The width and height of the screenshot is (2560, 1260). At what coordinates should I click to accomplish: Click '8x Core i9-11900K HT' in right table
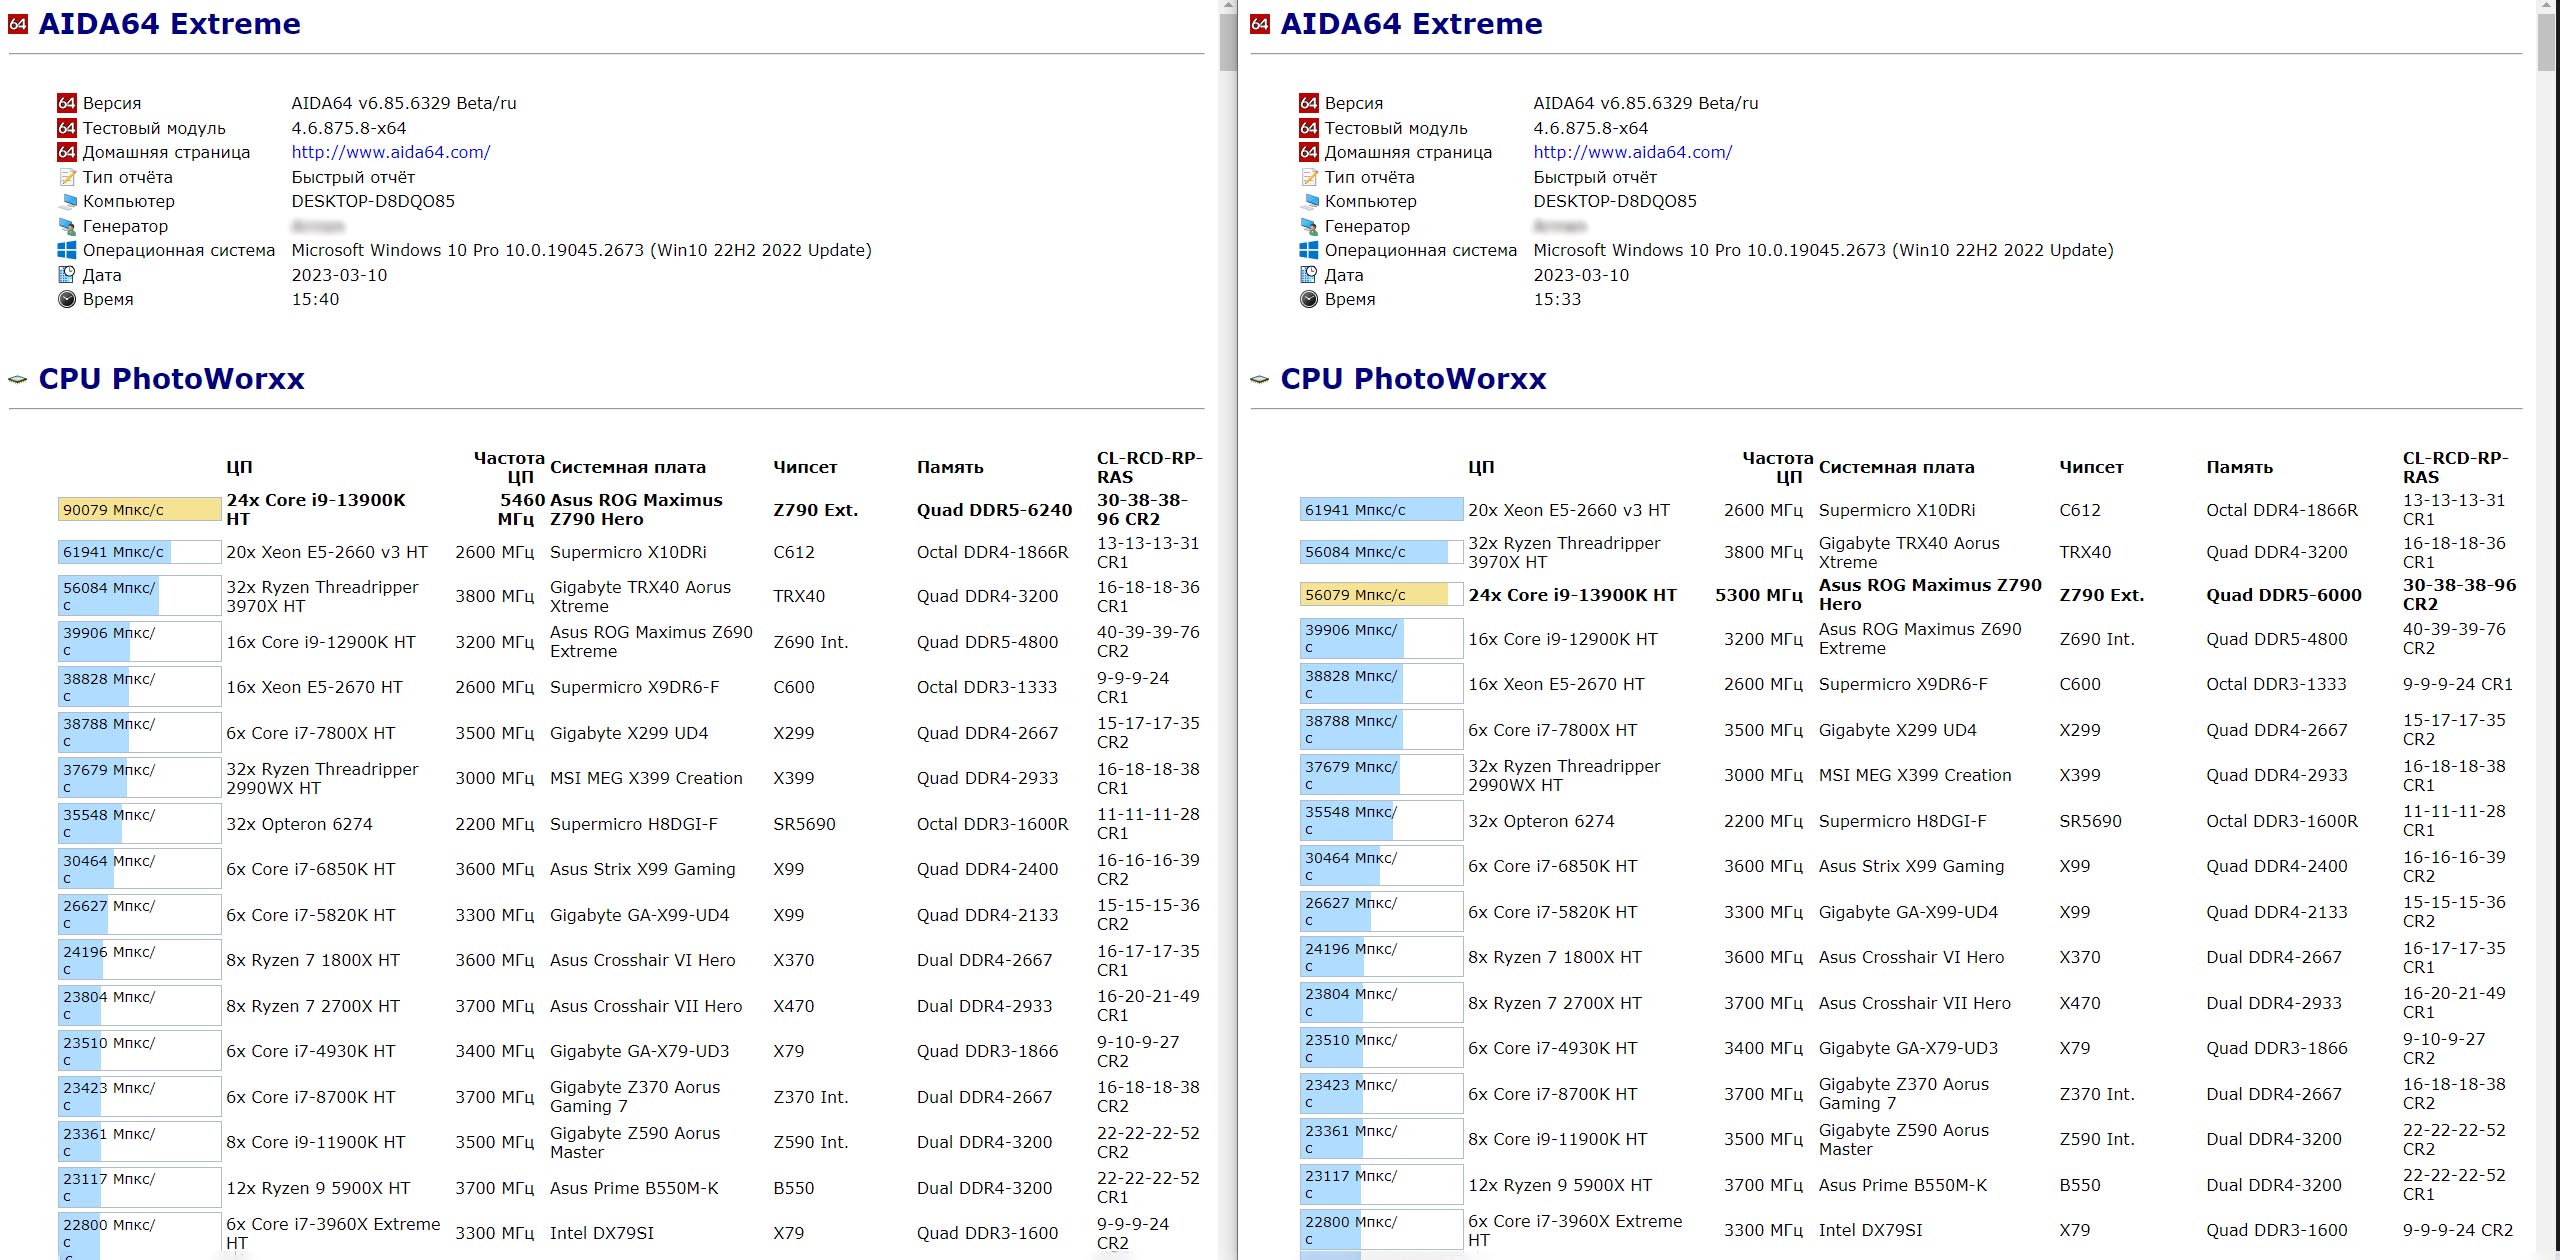coord(1557,1139)
